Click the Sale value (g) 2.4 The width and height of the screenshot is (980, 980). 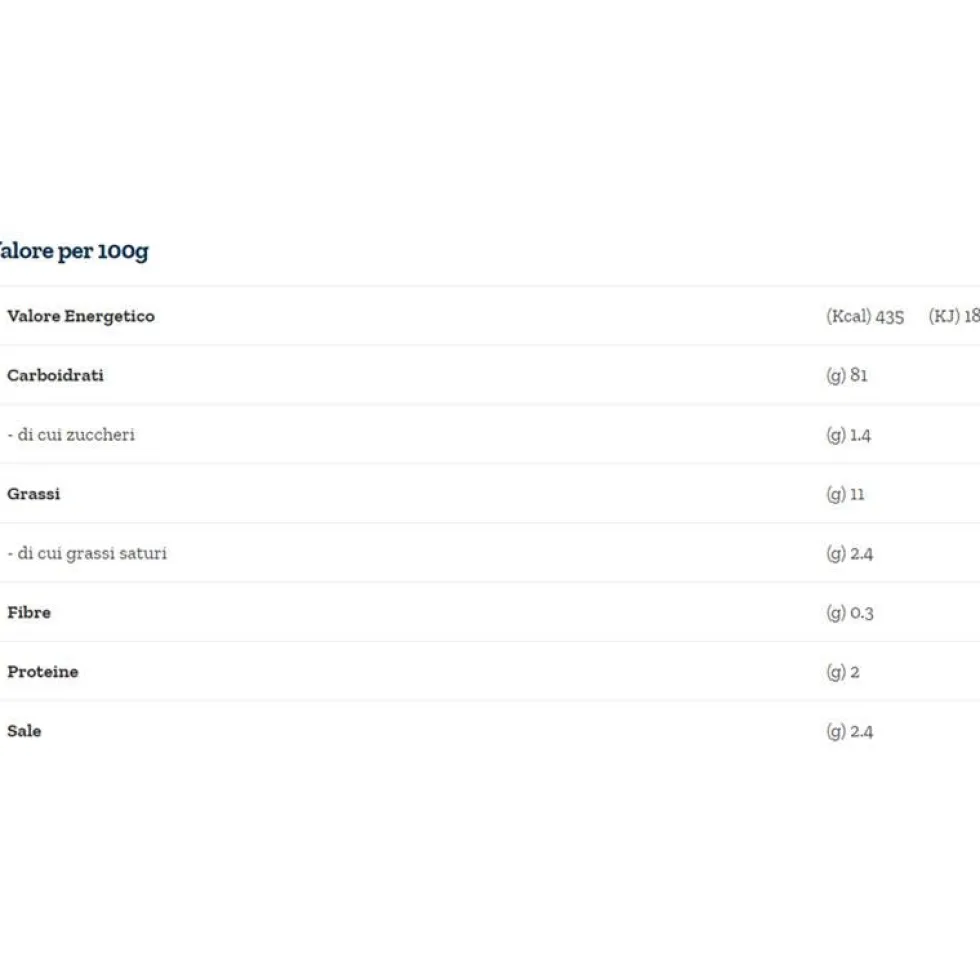[x=849, y=732]
